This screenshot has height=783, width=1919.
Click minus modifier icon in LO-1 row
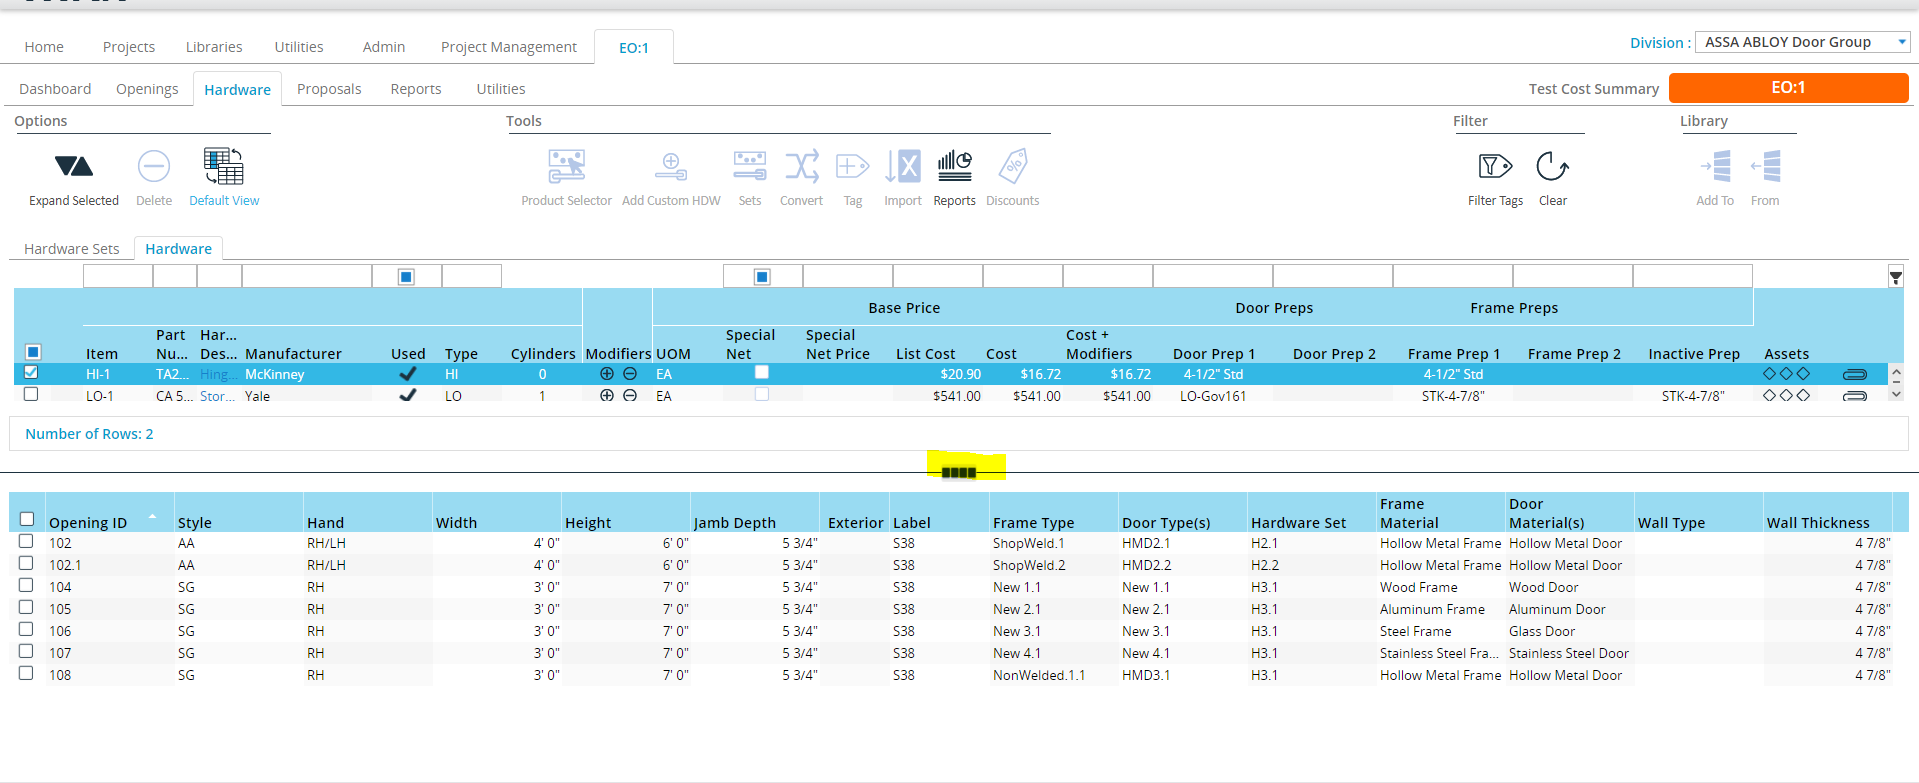630,396
